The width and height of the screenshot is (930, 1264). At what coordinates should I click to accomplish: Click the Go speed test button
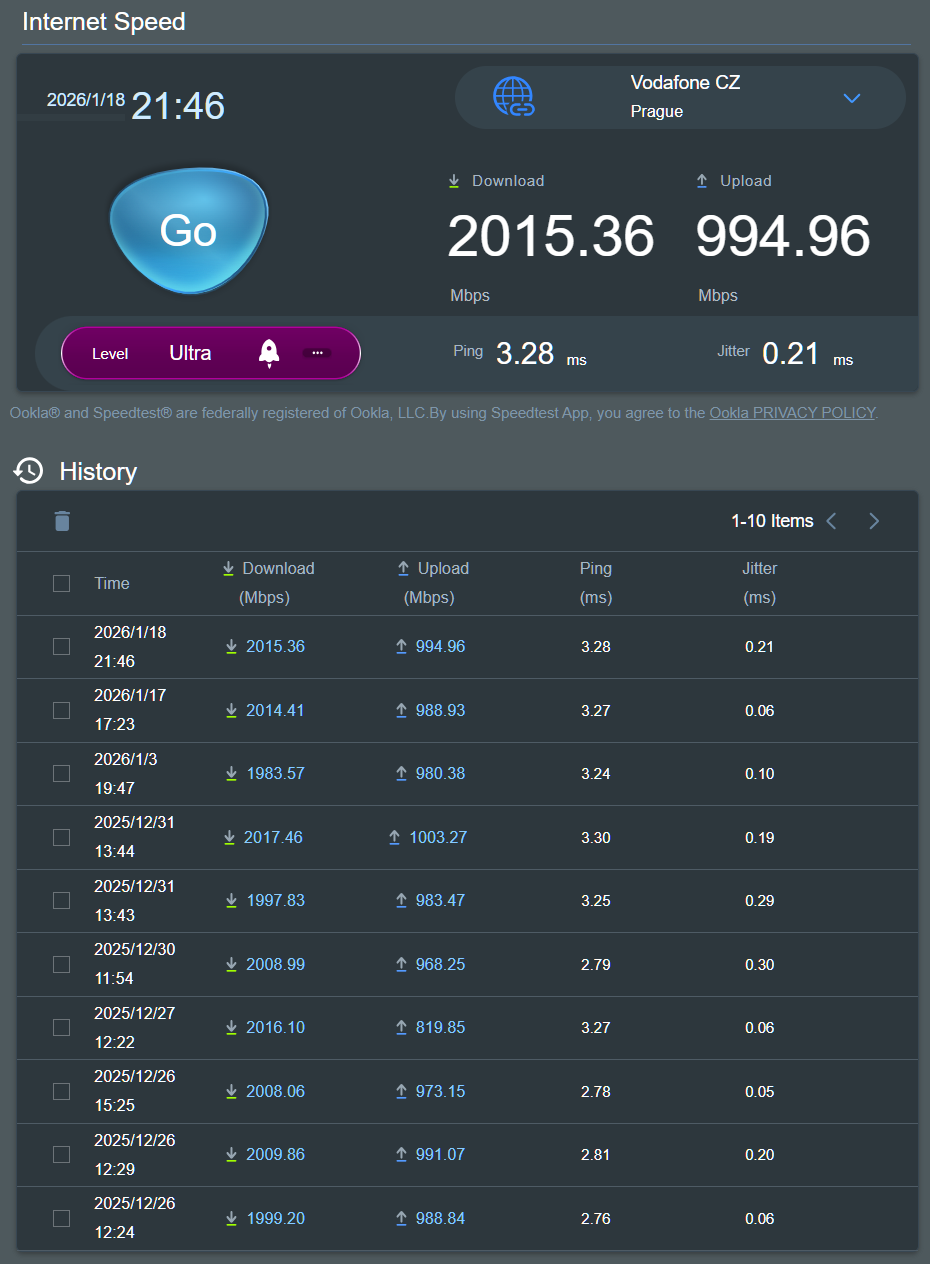click(x=188, y=231)
